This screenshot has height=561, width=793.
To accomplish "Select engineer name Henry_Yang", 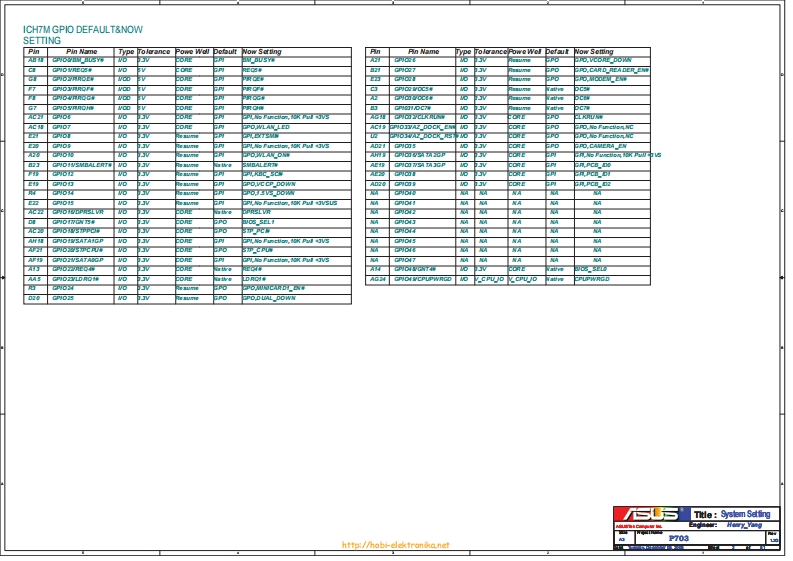I will tap(744, 524).
